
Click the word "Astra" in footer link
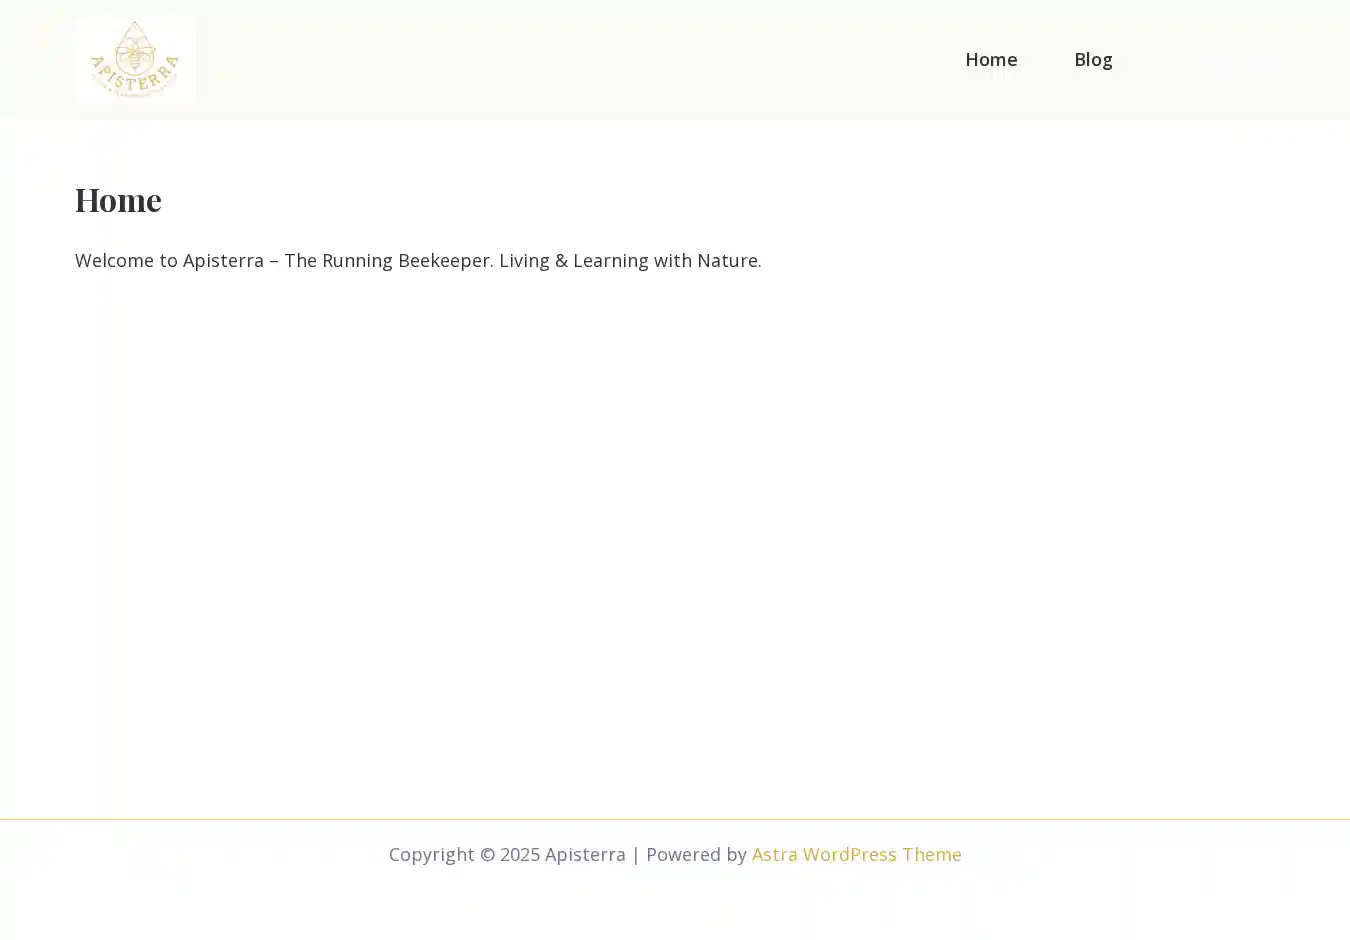pos(774,855)
